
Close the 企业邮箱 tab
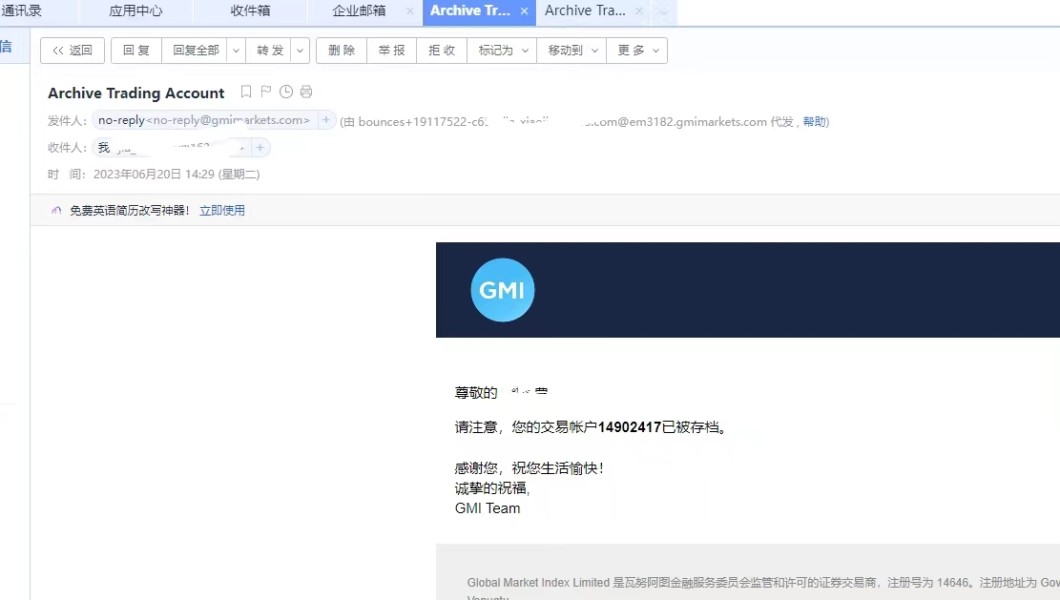click(410, 11)
